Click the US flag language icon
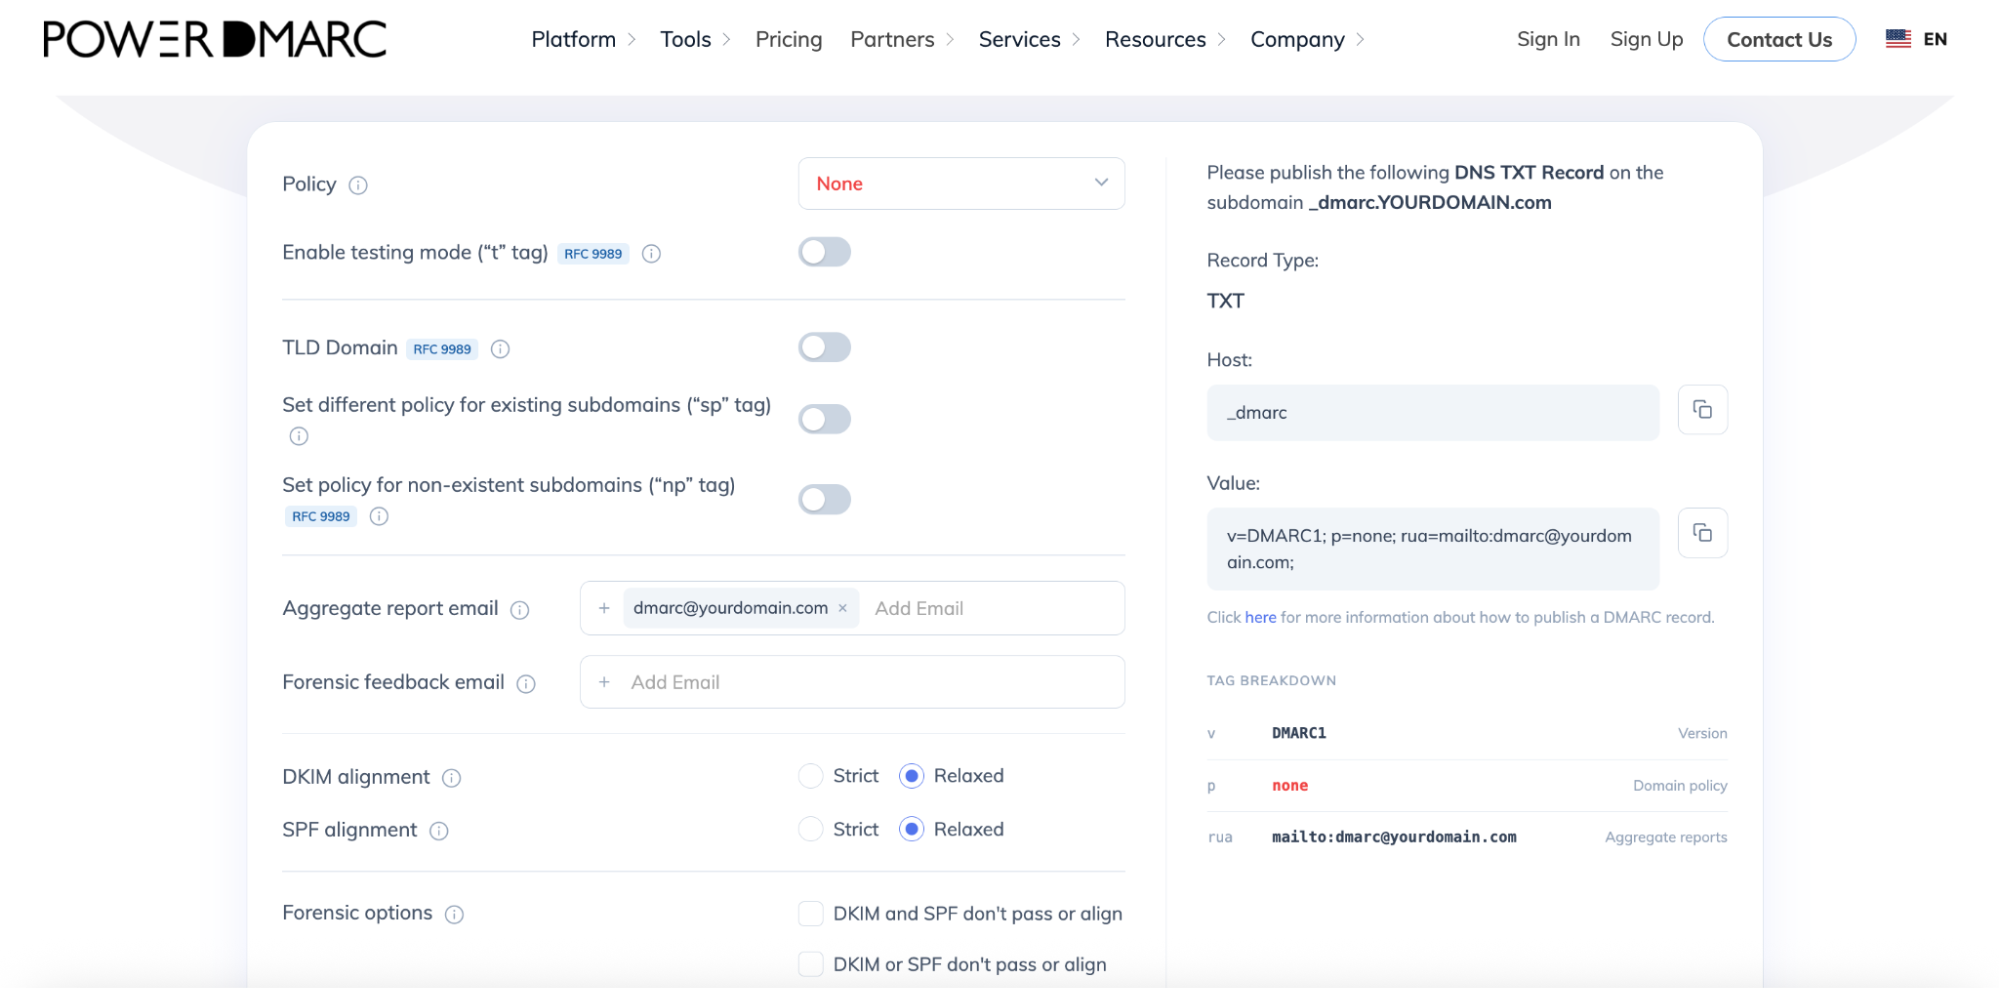 point(1898,39)
